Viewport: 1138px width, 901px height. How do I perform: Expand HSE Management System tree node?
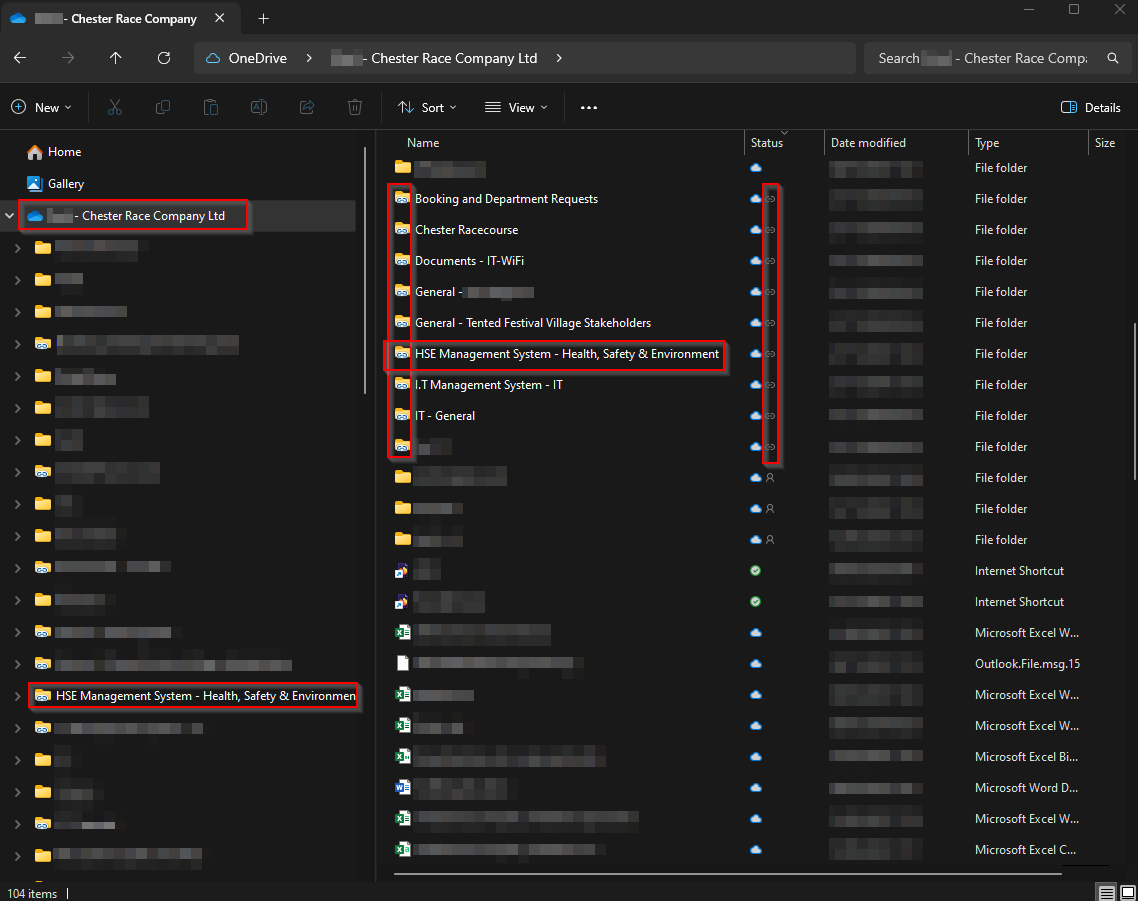[17, 696]
